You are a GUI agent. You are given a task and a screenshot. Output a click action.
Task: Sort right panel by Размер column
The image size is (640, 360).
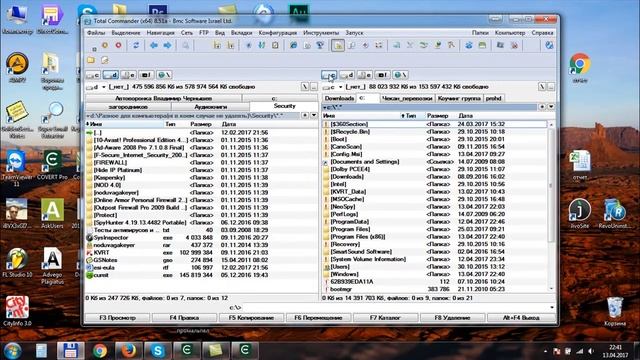438,116
